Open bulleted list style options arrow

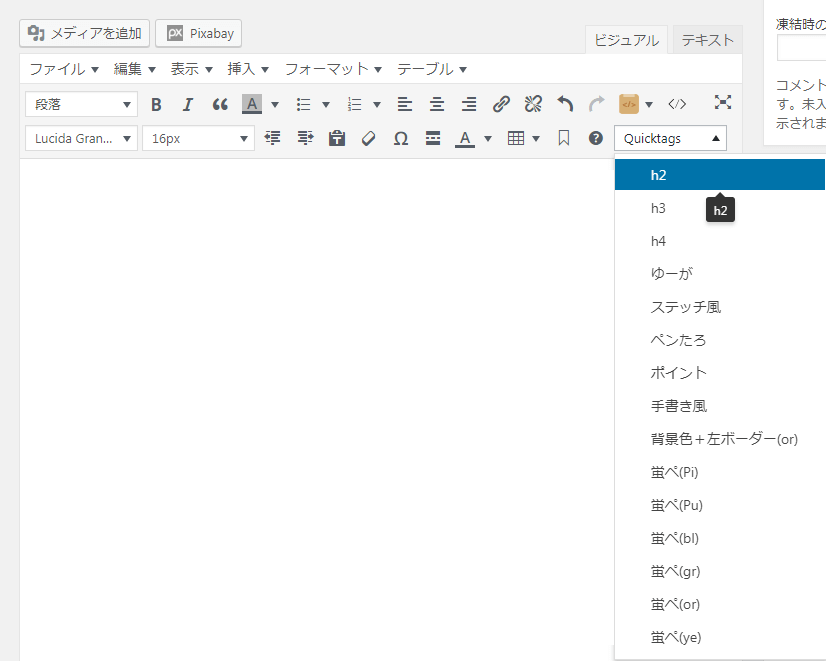[x=326, y=104]
